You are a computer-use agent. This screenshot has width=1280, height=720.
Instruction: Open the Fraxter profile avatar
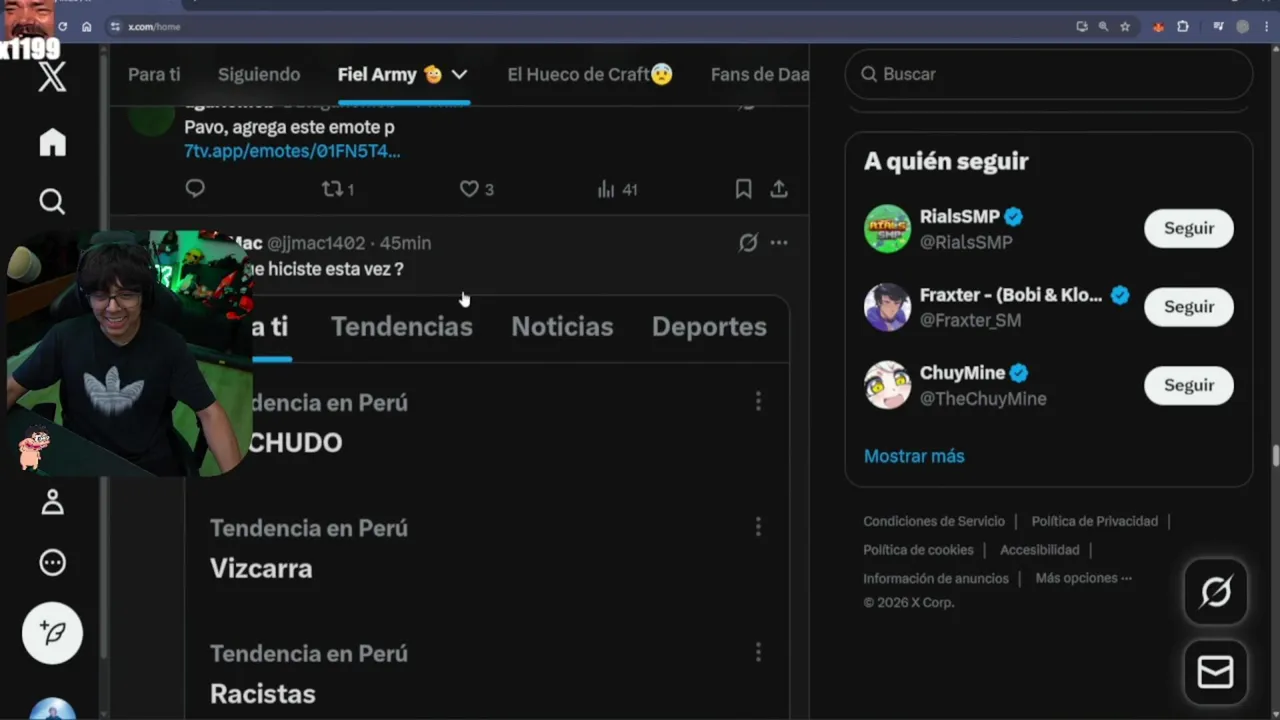[887, 306]
